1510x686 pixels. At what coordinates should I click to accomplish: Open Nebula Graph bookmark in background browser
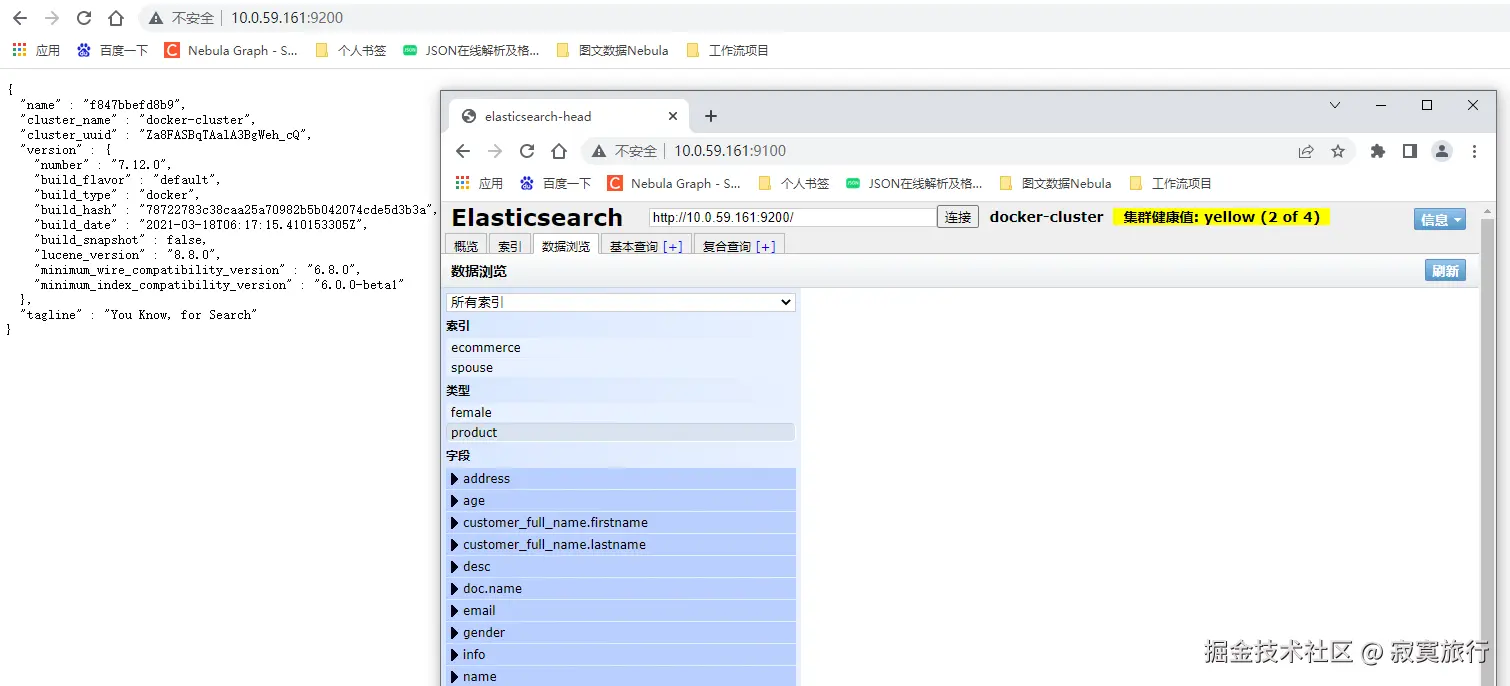pos(231,50)
